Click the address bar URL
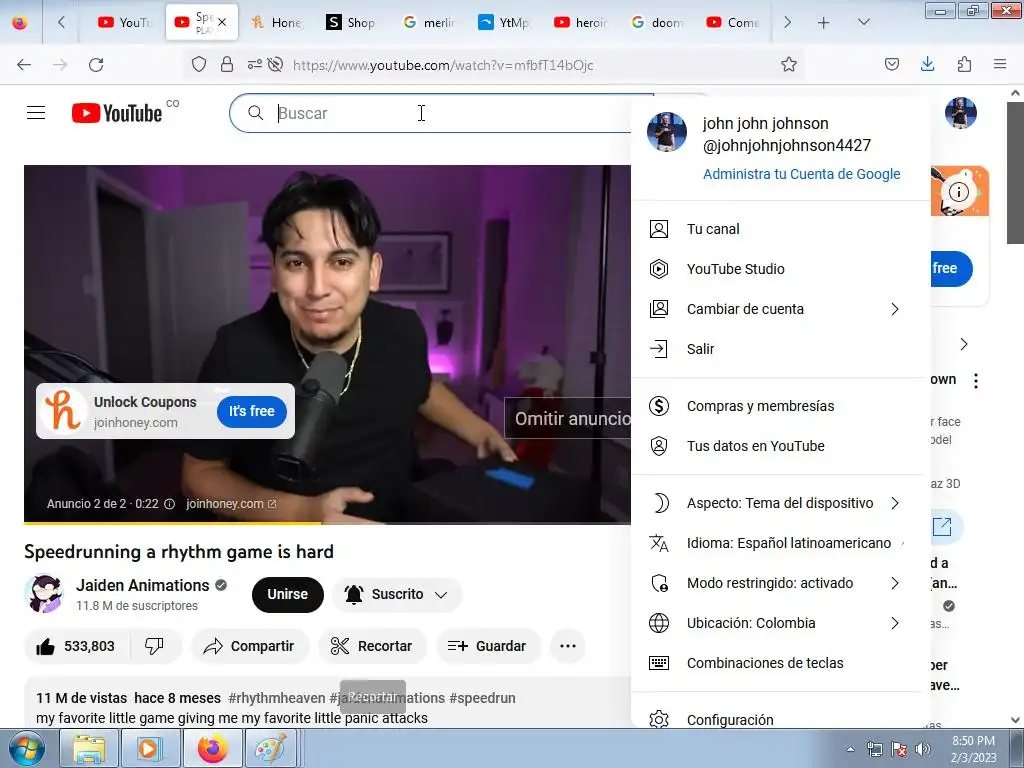Screen dimensions: 1024x768 click(443, 65)
